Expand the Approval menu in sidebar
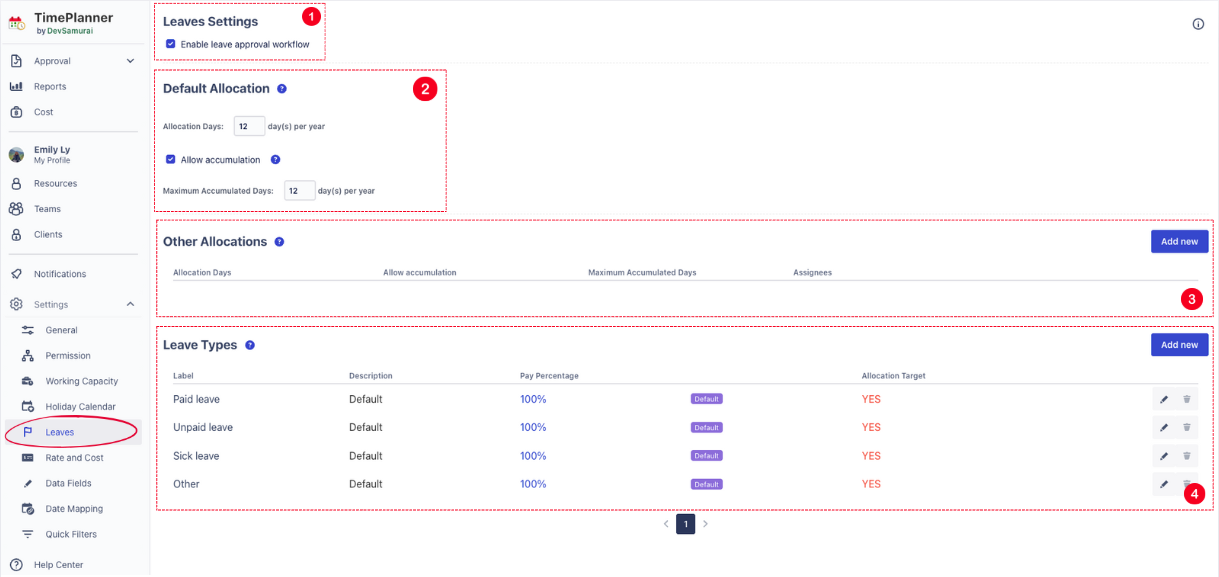Image resolution: width=1219 pixels, height=577 pixels. 130,61
